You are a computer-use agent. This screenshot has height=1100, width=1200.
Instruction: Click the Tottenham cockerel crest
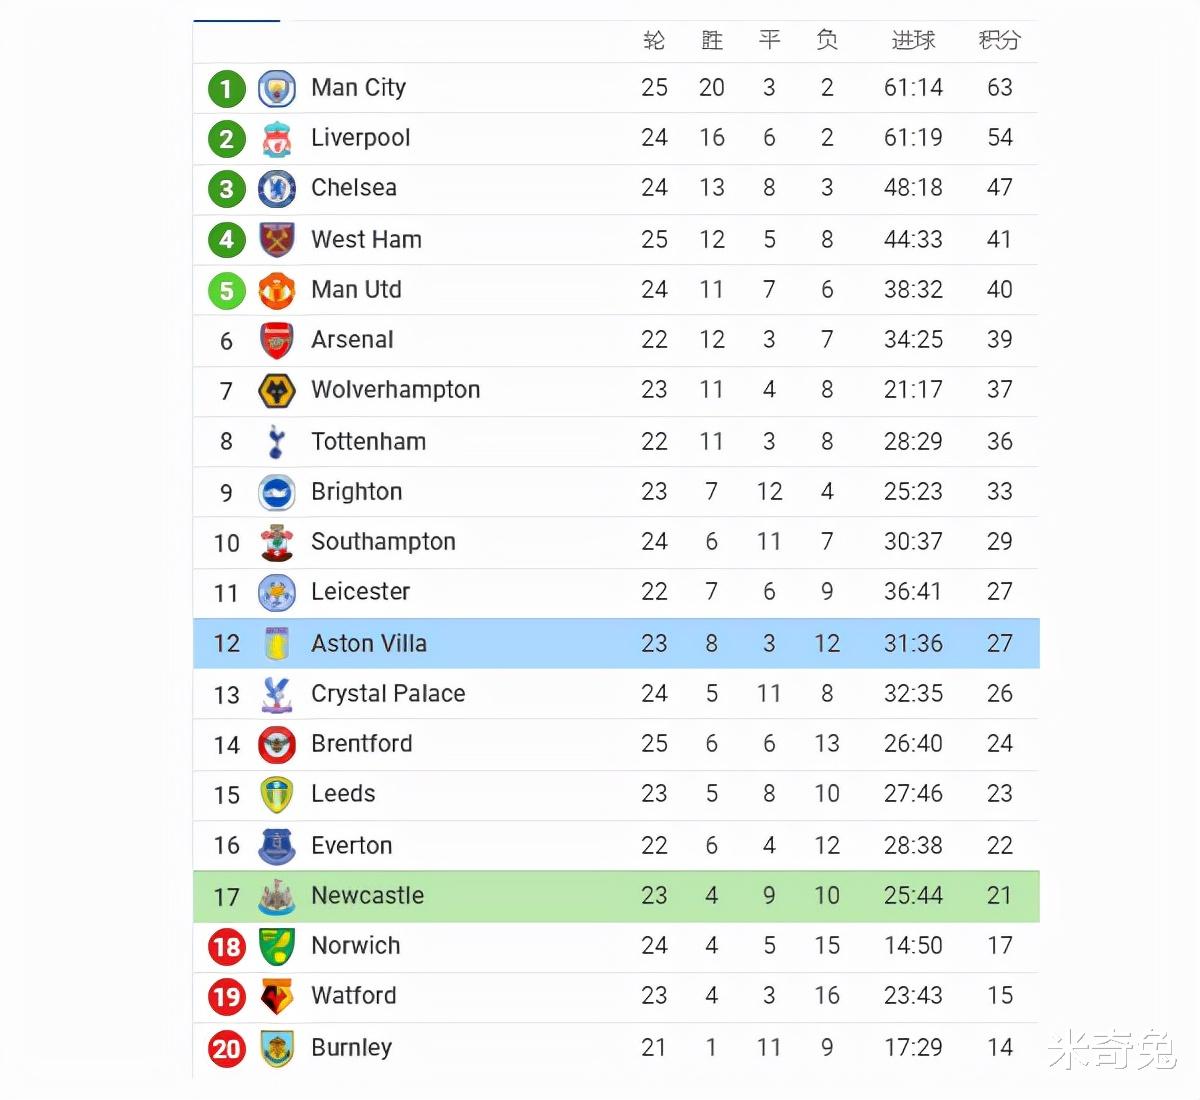[x=277, y=442]
